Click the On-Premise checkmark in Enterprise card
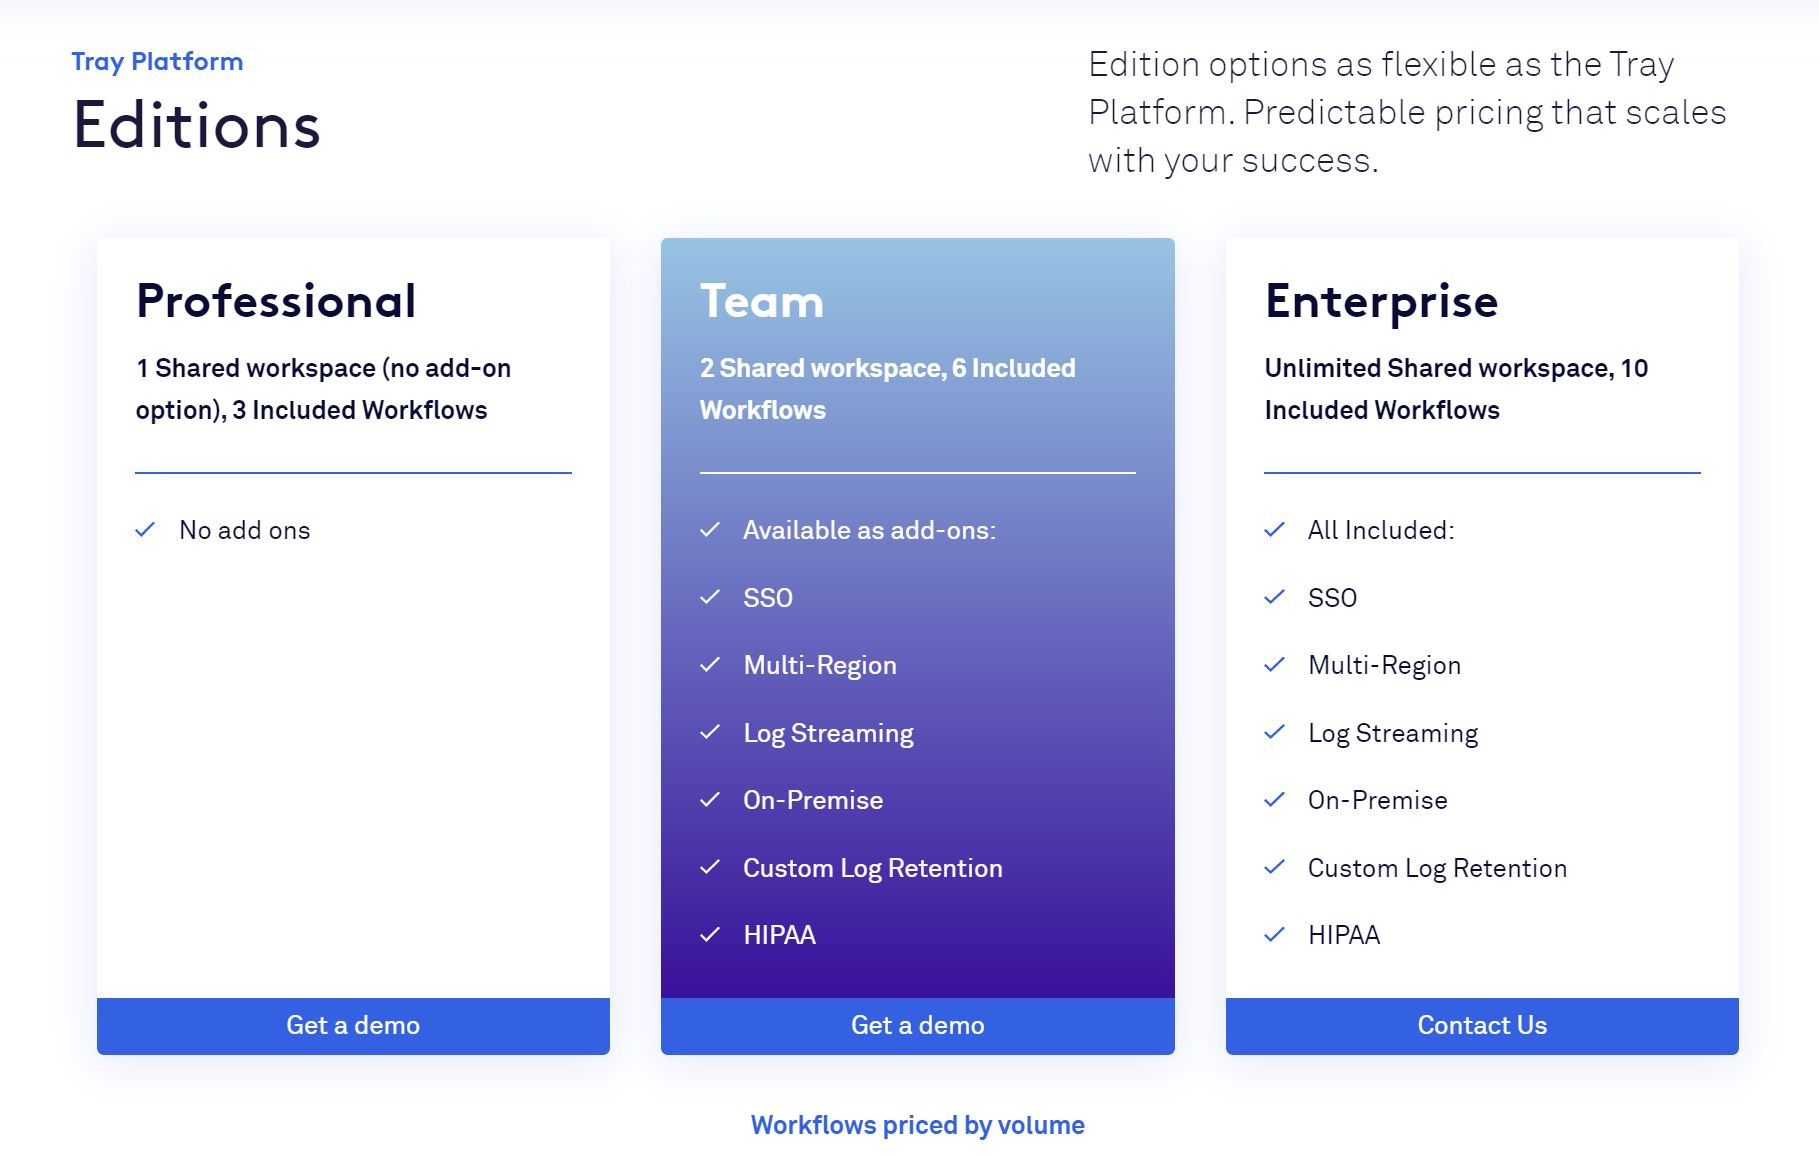The height and width of the screenshot is (1155, 1819). [1274, 800]
